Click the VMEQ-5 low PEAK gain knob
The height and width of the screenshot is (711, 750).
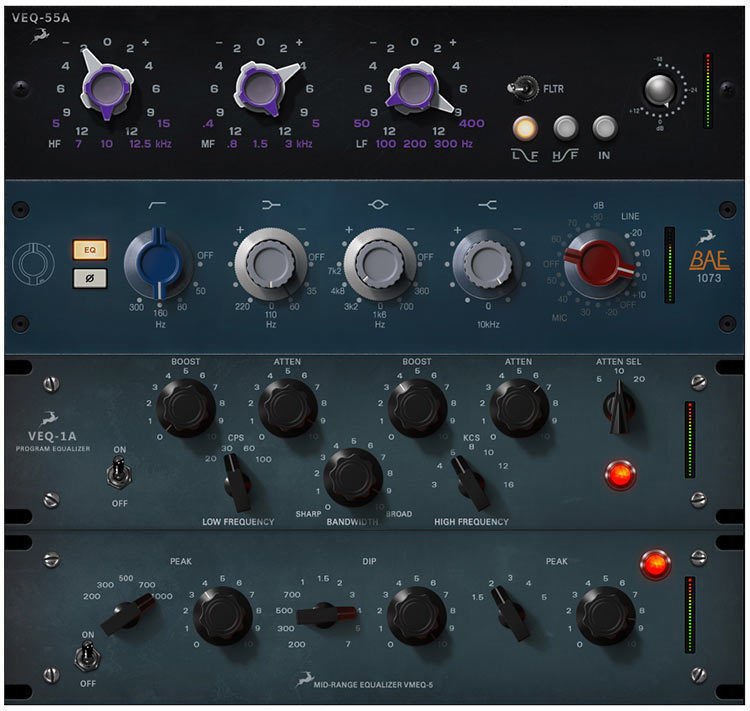[x=222, y=616]
